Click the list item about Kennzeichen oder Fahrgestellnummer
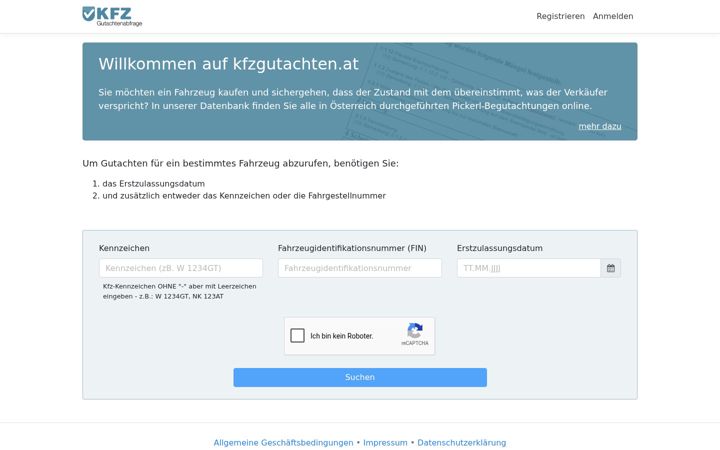 [244, 196]
